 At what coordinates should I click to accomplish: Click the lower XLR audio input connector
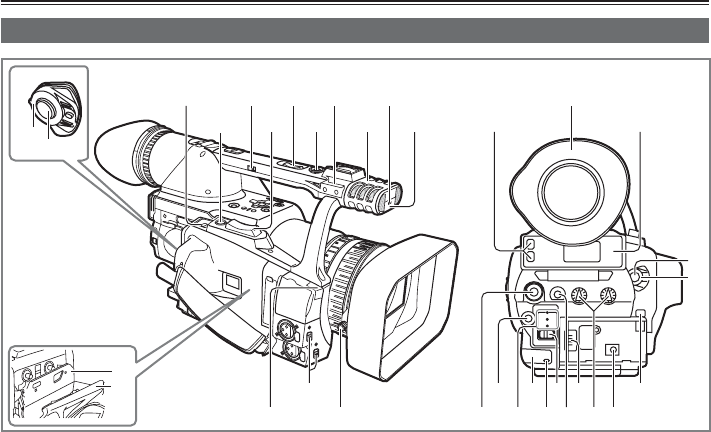click(291, 350)
